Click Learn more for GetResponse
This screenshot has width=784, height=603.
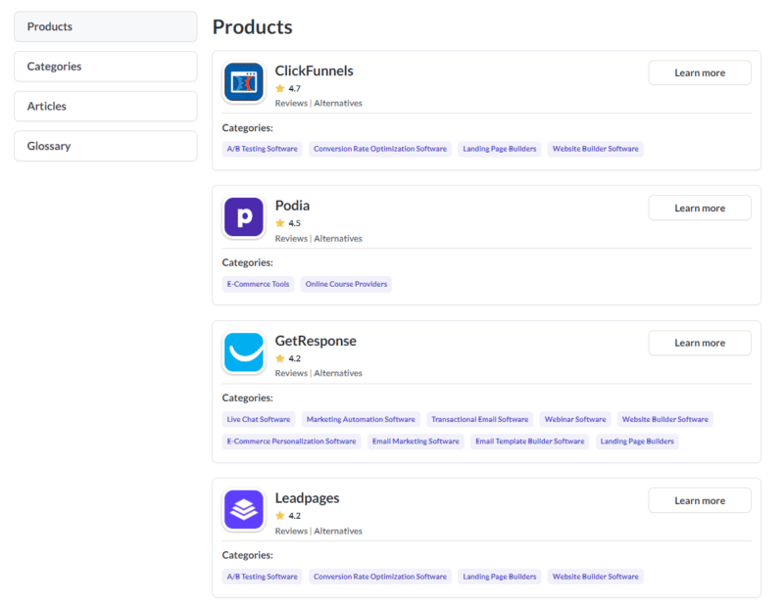click(700, 343)
